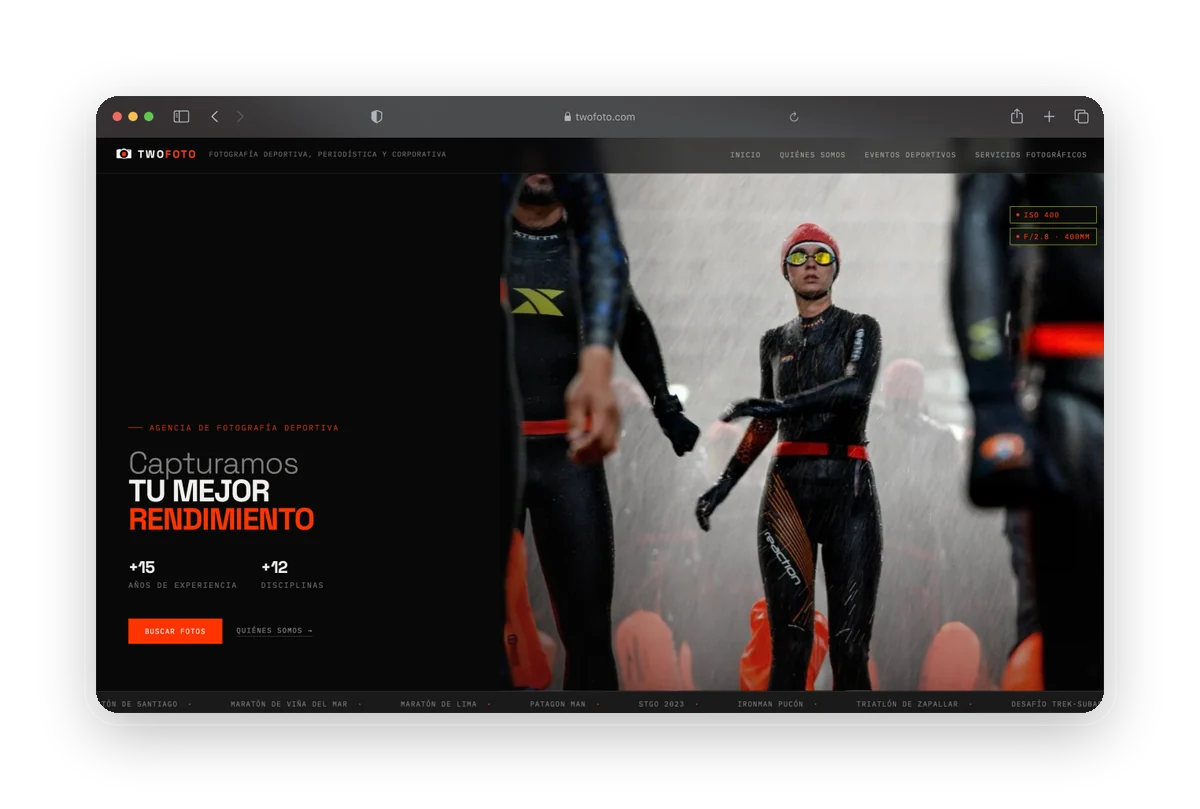Image resolution: width=1200 pixels, height=809 pixels.
Task: Follow the Quiénes Somos arrow link
Action: pyautogui.click(x=275, y=631)
